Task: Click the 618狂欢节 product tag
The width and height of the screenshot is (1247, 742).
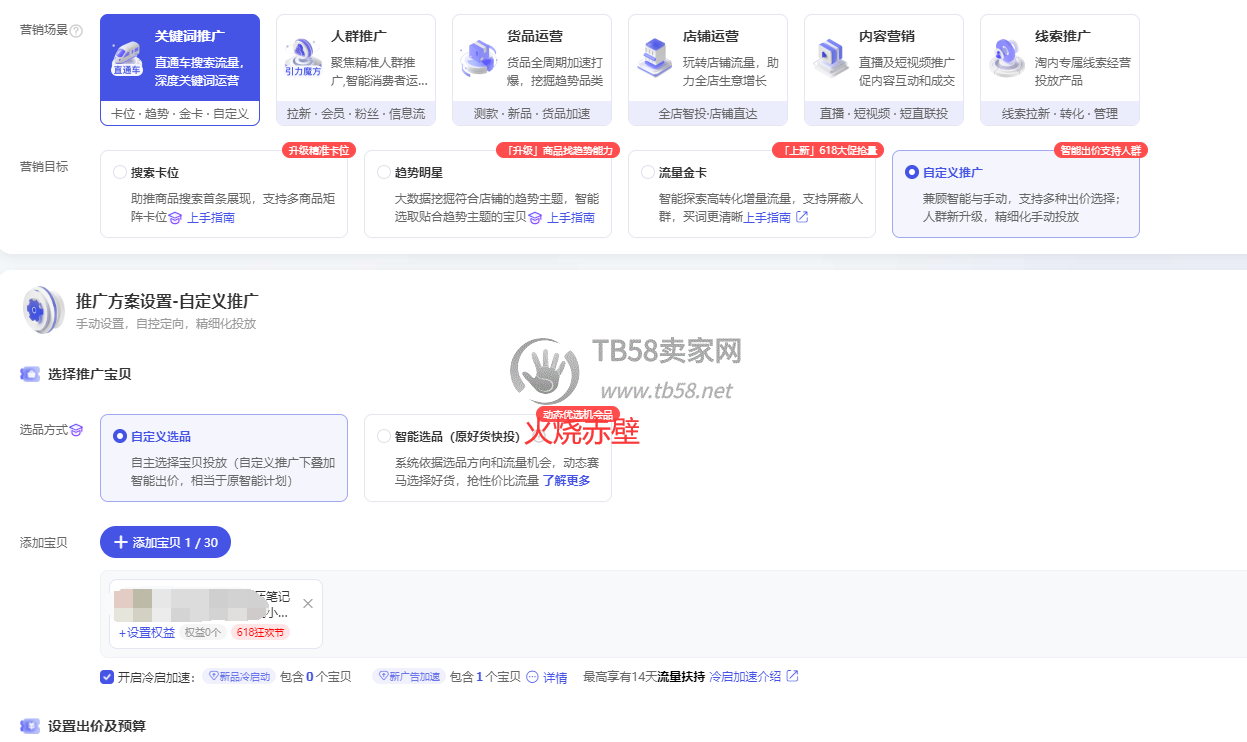Action: (x=261, y=632)
